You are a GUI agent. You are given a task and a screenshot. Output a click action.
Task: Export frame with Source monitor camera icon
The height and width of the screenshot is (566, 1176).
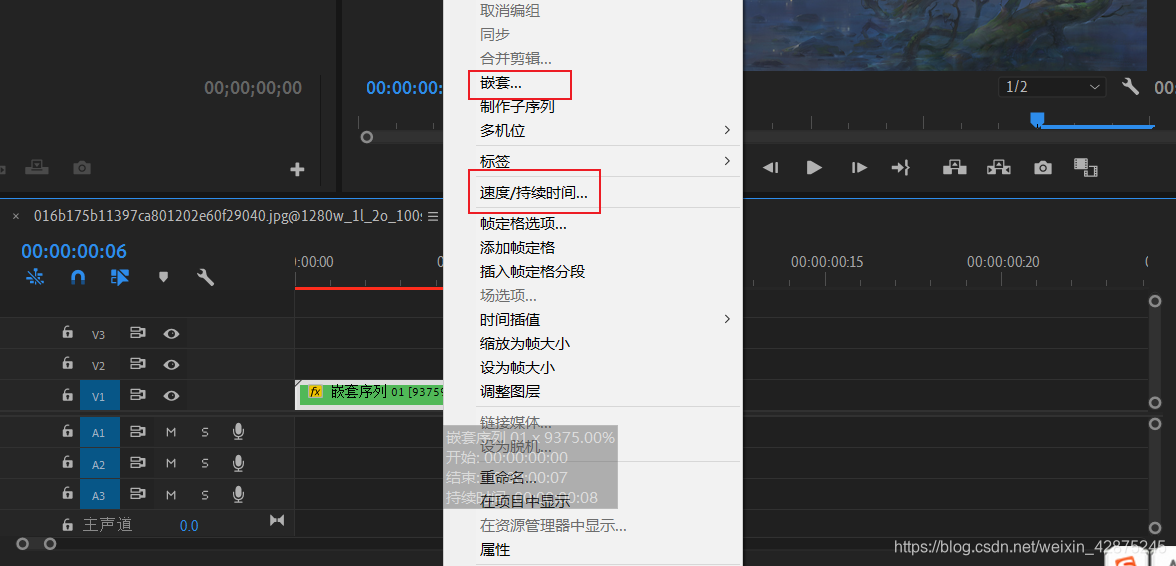coord(82,168)
